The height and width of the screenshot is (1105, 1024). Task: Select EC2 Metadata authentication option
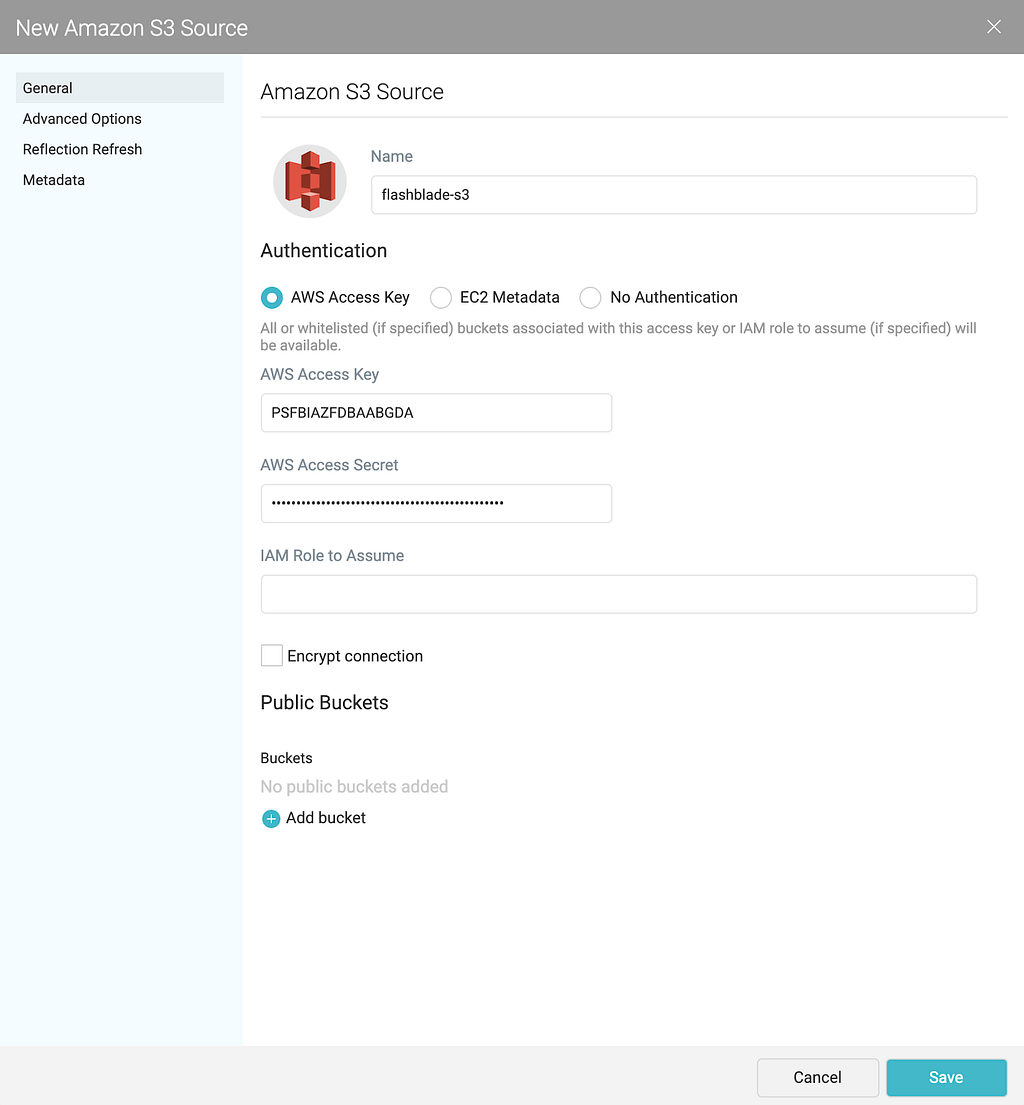440,297
